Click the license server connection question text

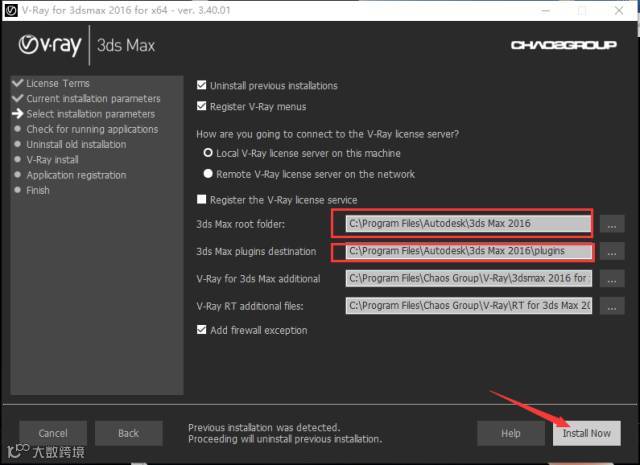[327, 134]
